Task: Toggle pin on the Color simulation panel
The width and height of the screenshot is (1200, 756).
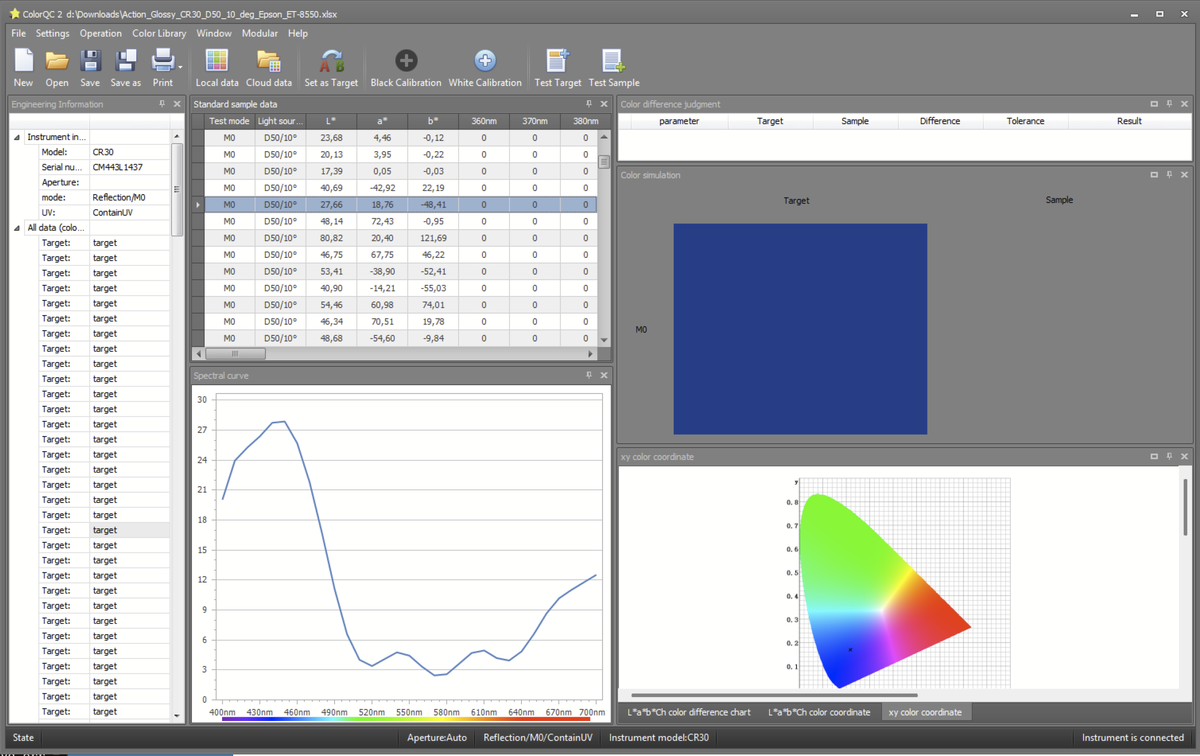Action: (x=1169, y=175)
